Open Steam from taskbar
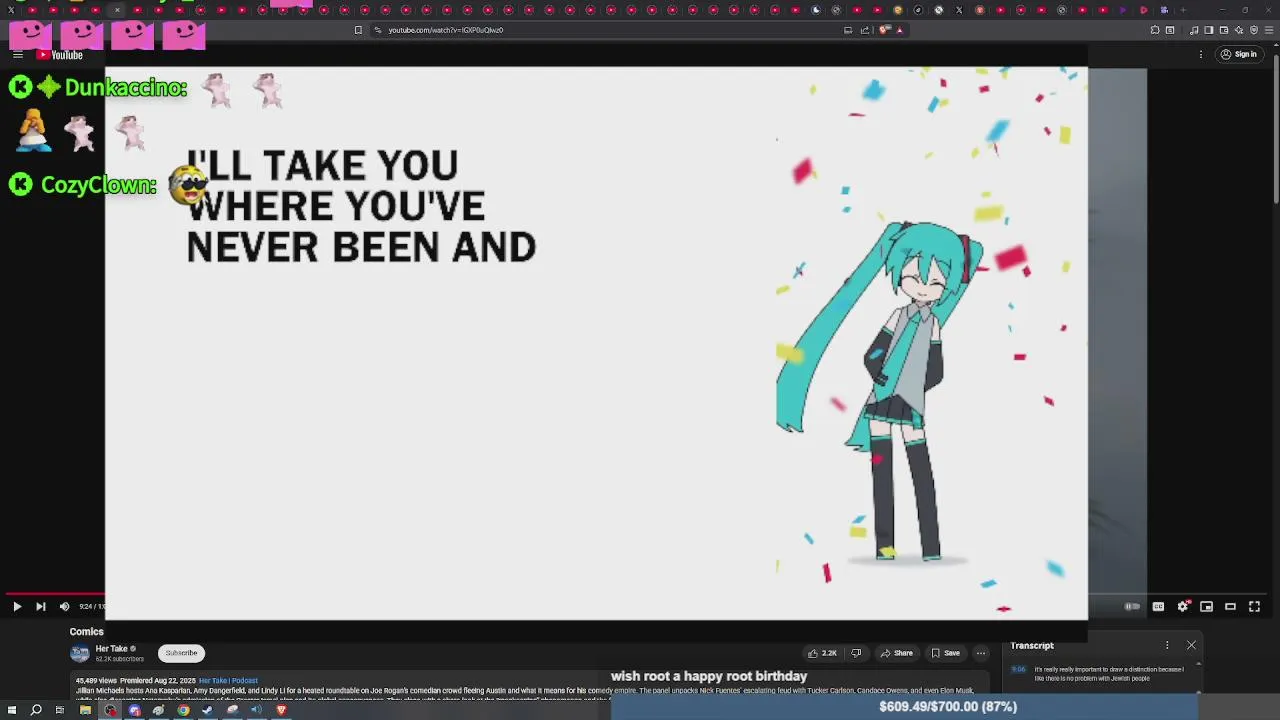The height and width of the screenshot is (720, 1280). point(207,710)
